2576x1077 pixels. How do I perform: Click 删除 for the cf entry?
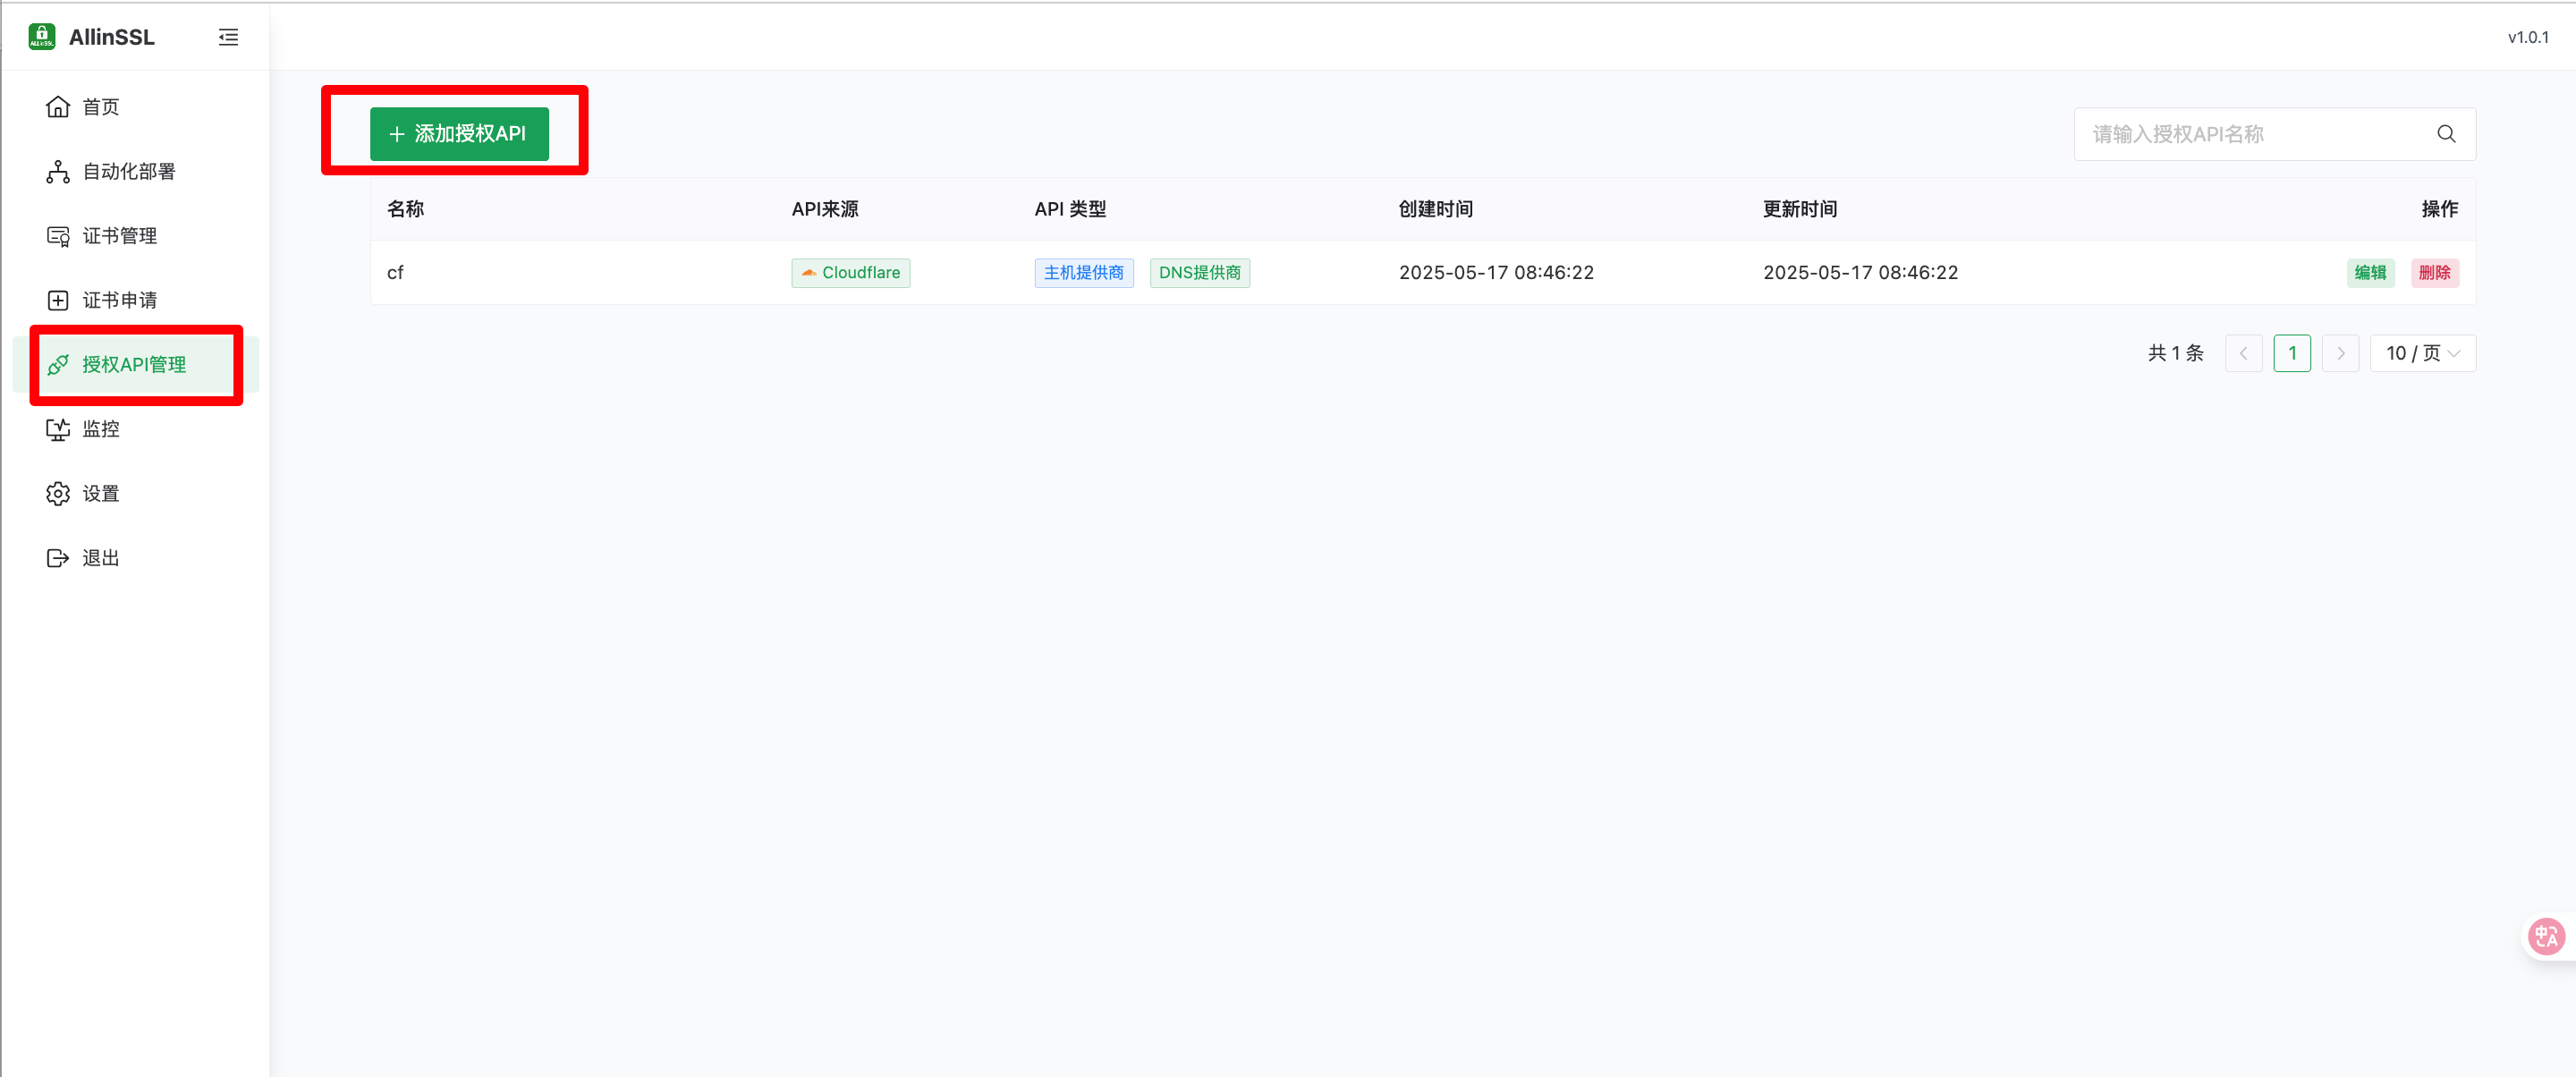coord(2434,273)
